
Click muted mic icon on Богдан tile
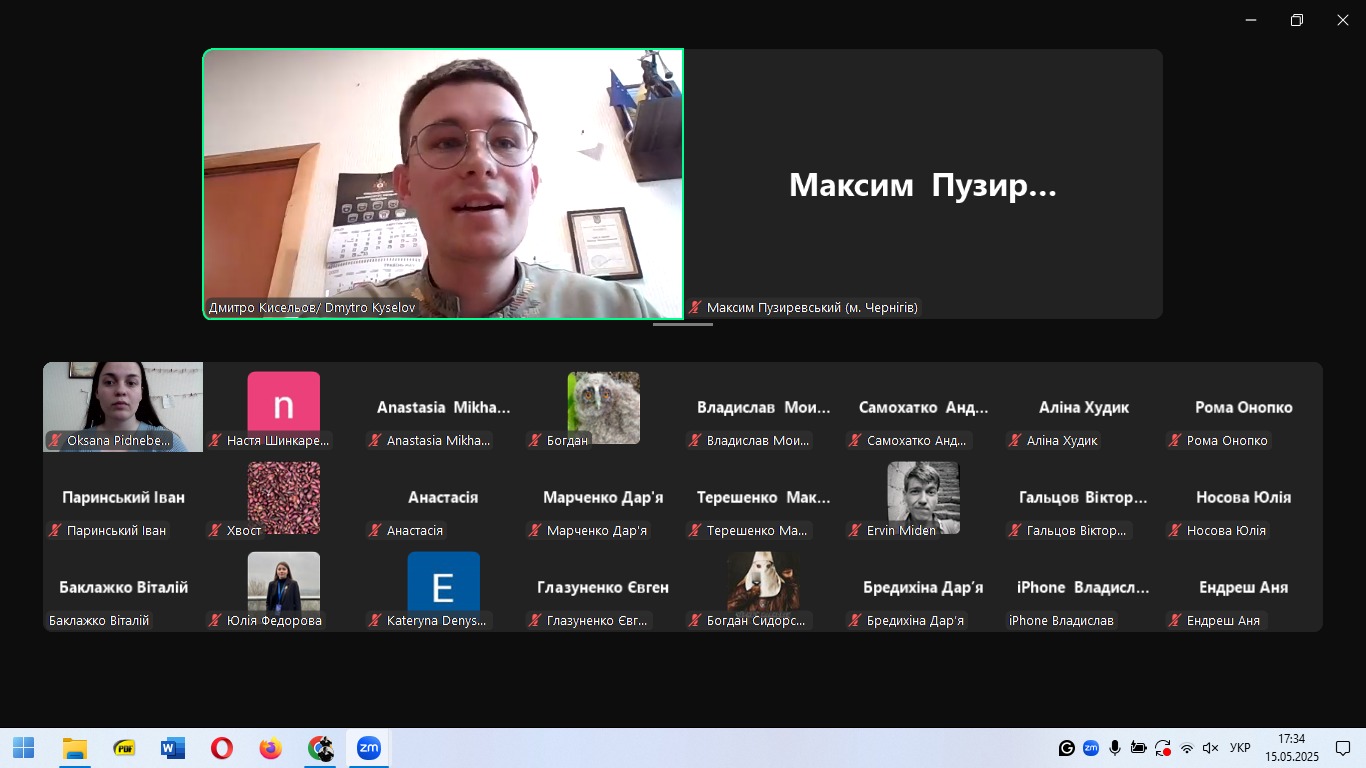pyautogui.click(x=535, y=441)
